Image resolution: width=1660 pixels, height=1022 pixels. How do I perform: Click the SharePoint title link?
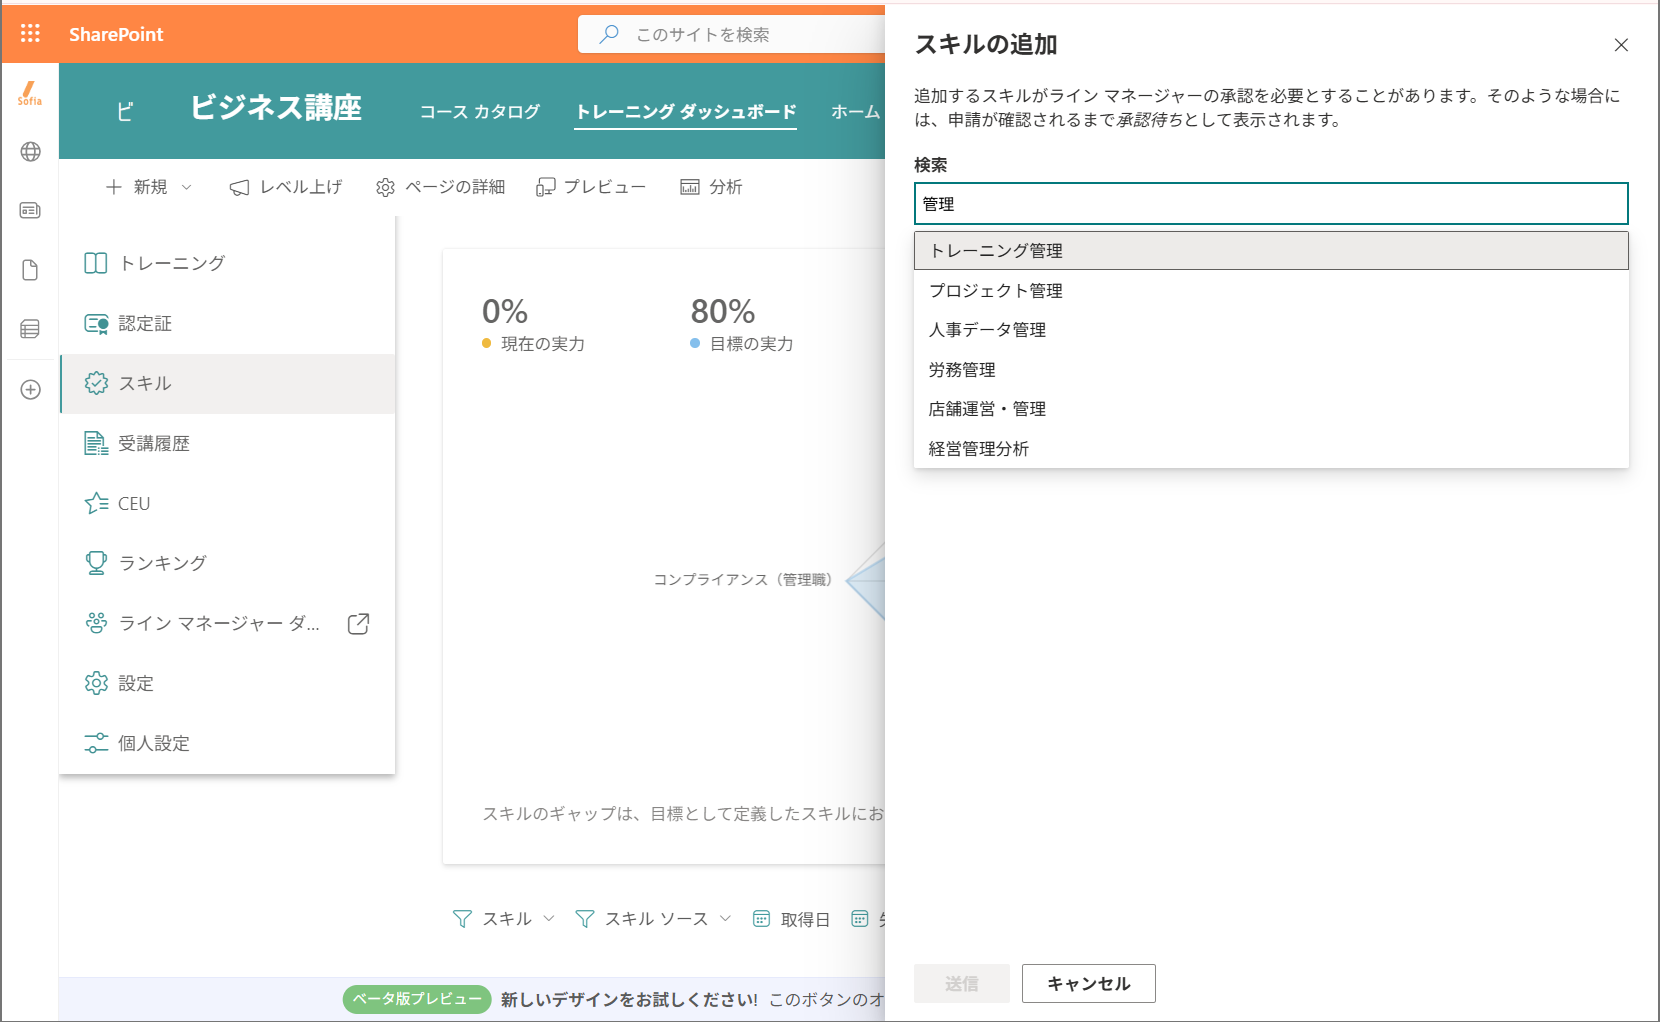coord(116,34)
